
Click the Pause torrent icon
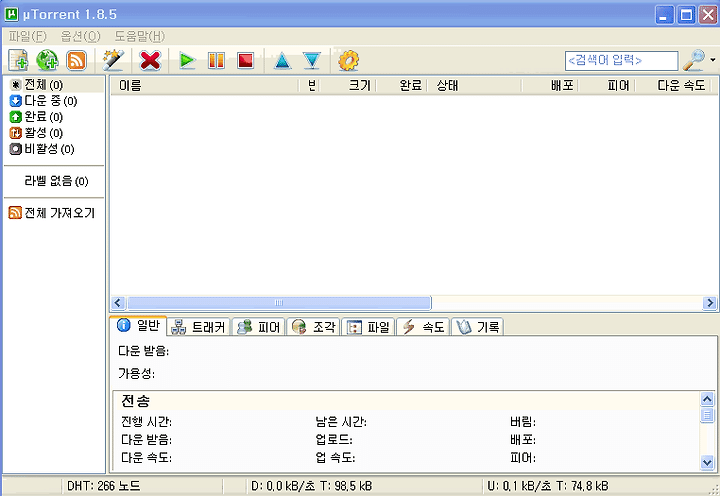point(216,60)
